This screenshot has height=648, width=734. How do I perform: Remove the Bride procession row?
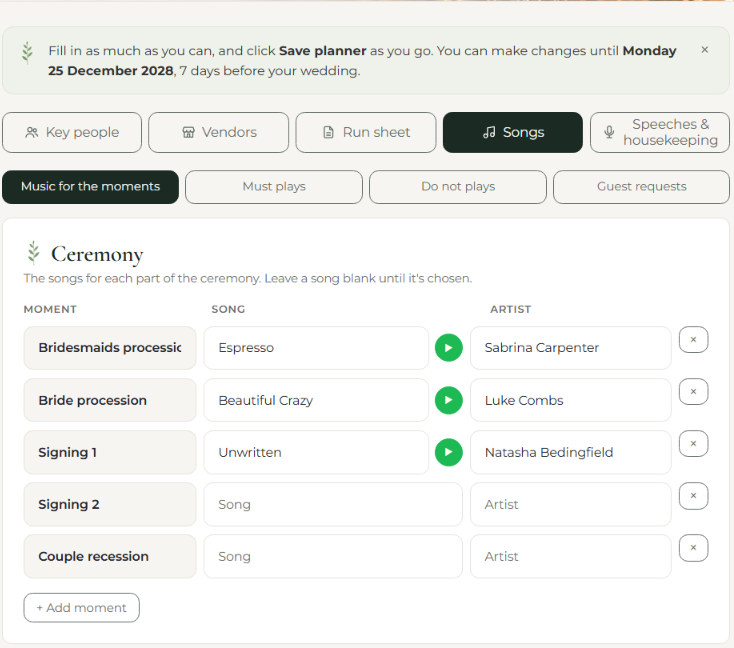[693, 391]
